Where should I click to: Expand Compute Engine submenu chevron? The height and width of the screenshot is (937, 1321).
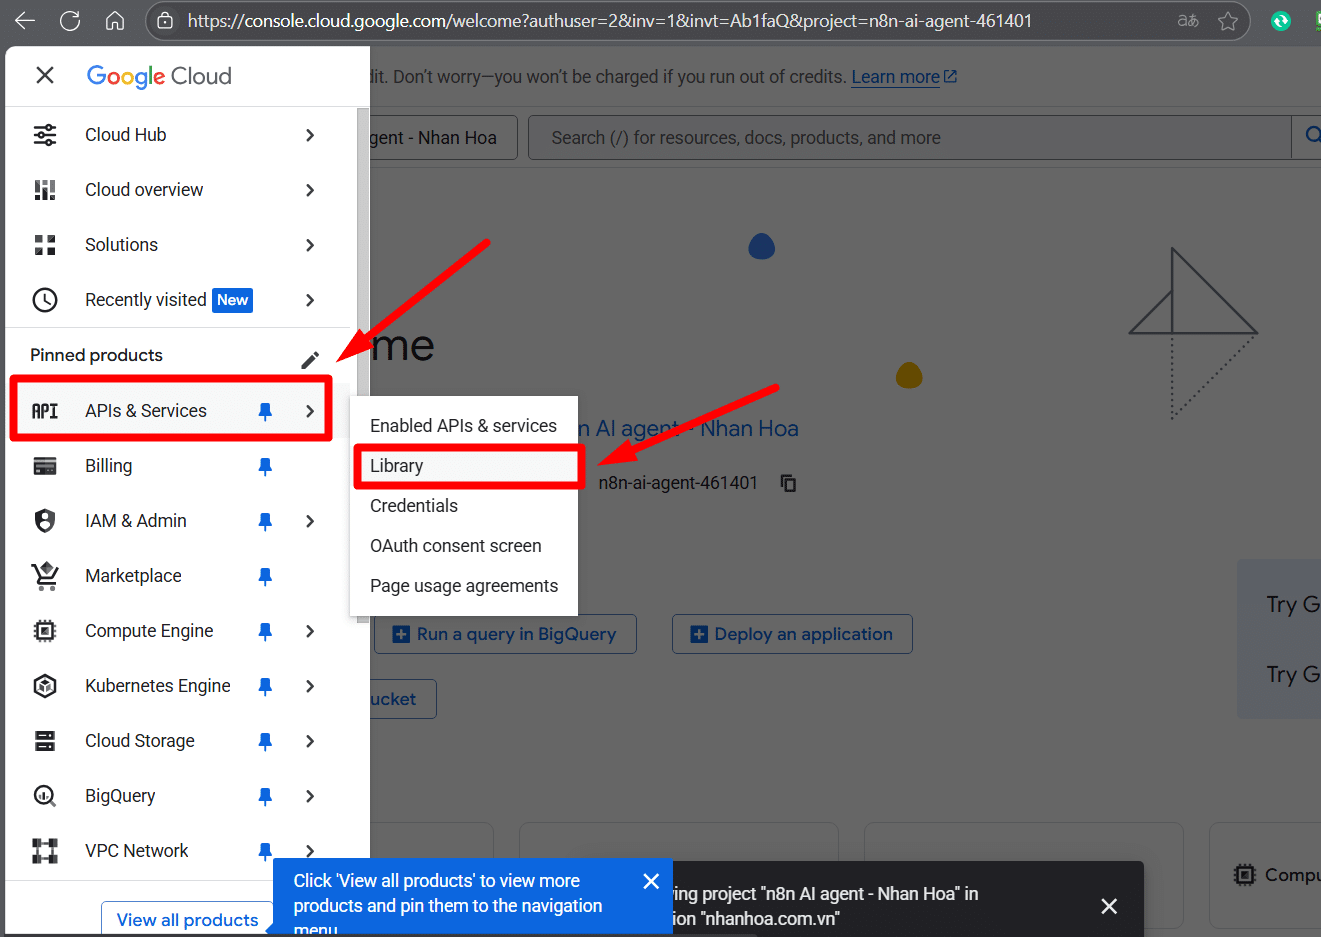[310, 631]
